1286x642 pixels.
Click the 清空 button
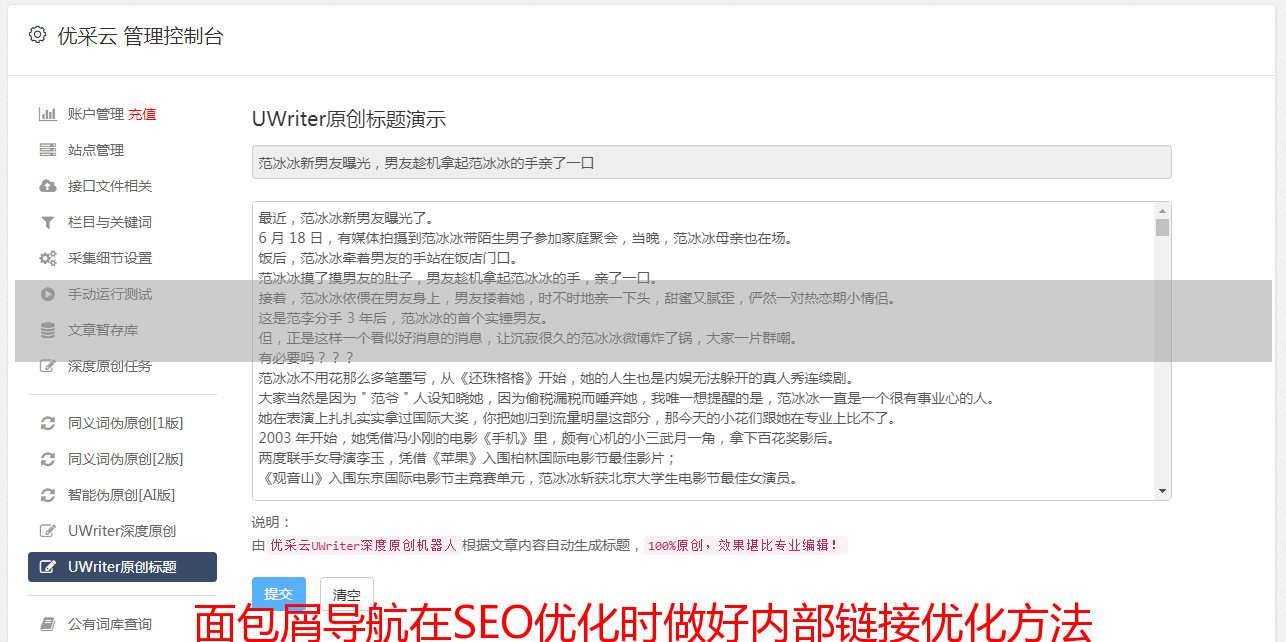[347, 594]
